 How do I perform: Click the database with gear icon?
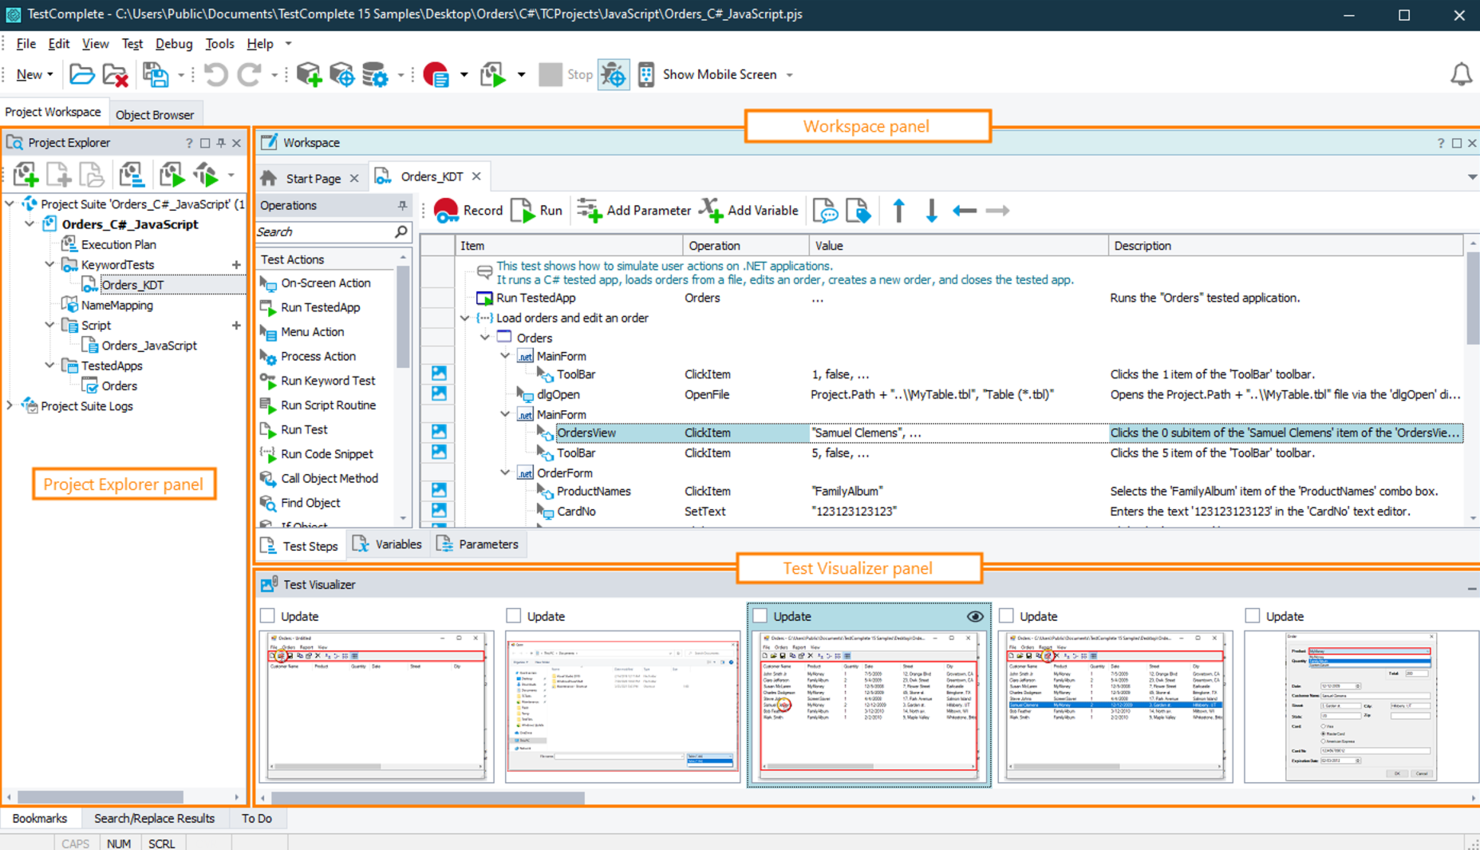375,75
